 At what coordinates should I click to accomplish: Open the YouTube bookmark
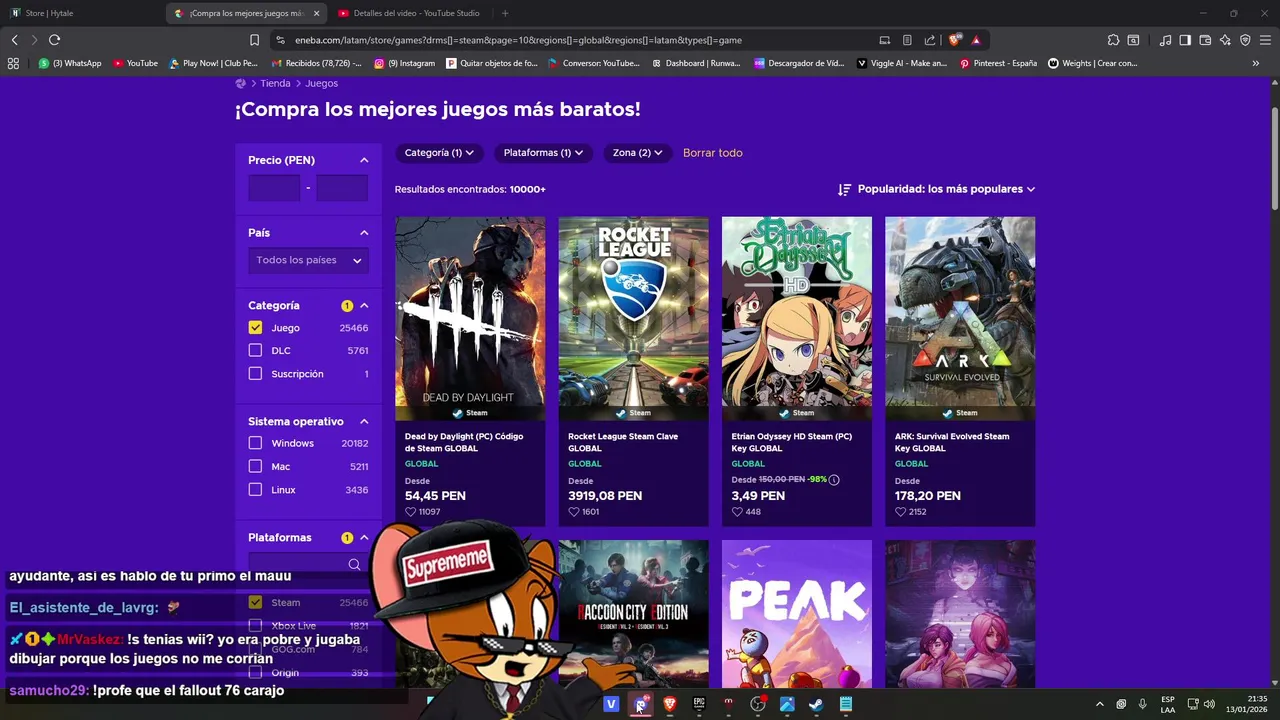click(x=135, y=63)
